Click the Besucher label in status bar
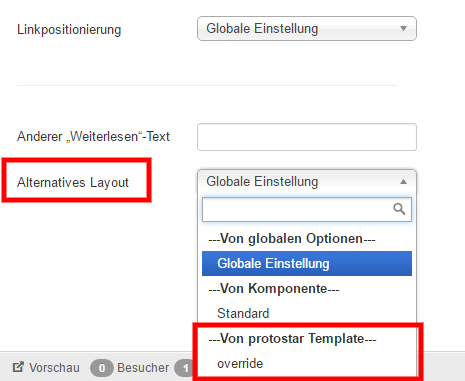This screenshot has height=381, width=465. pyautogui.click(x=143, y=368)
